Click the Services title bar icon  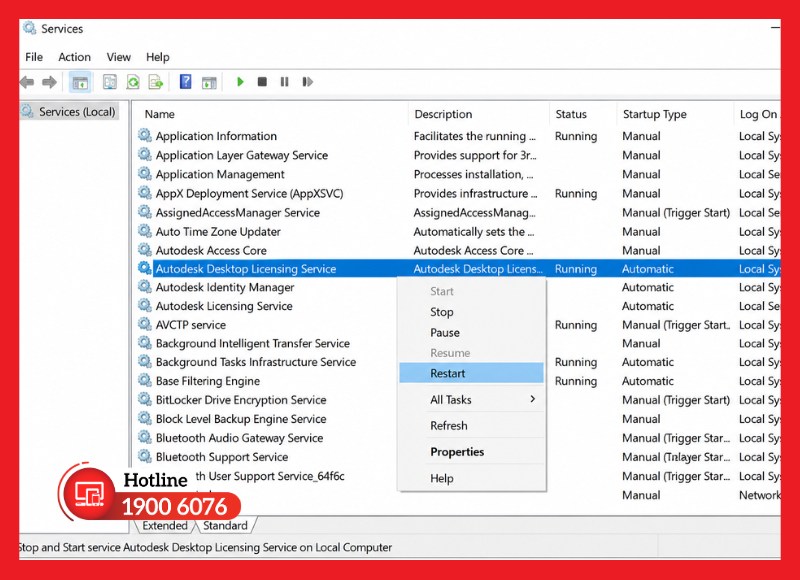[x=30, y=28]
